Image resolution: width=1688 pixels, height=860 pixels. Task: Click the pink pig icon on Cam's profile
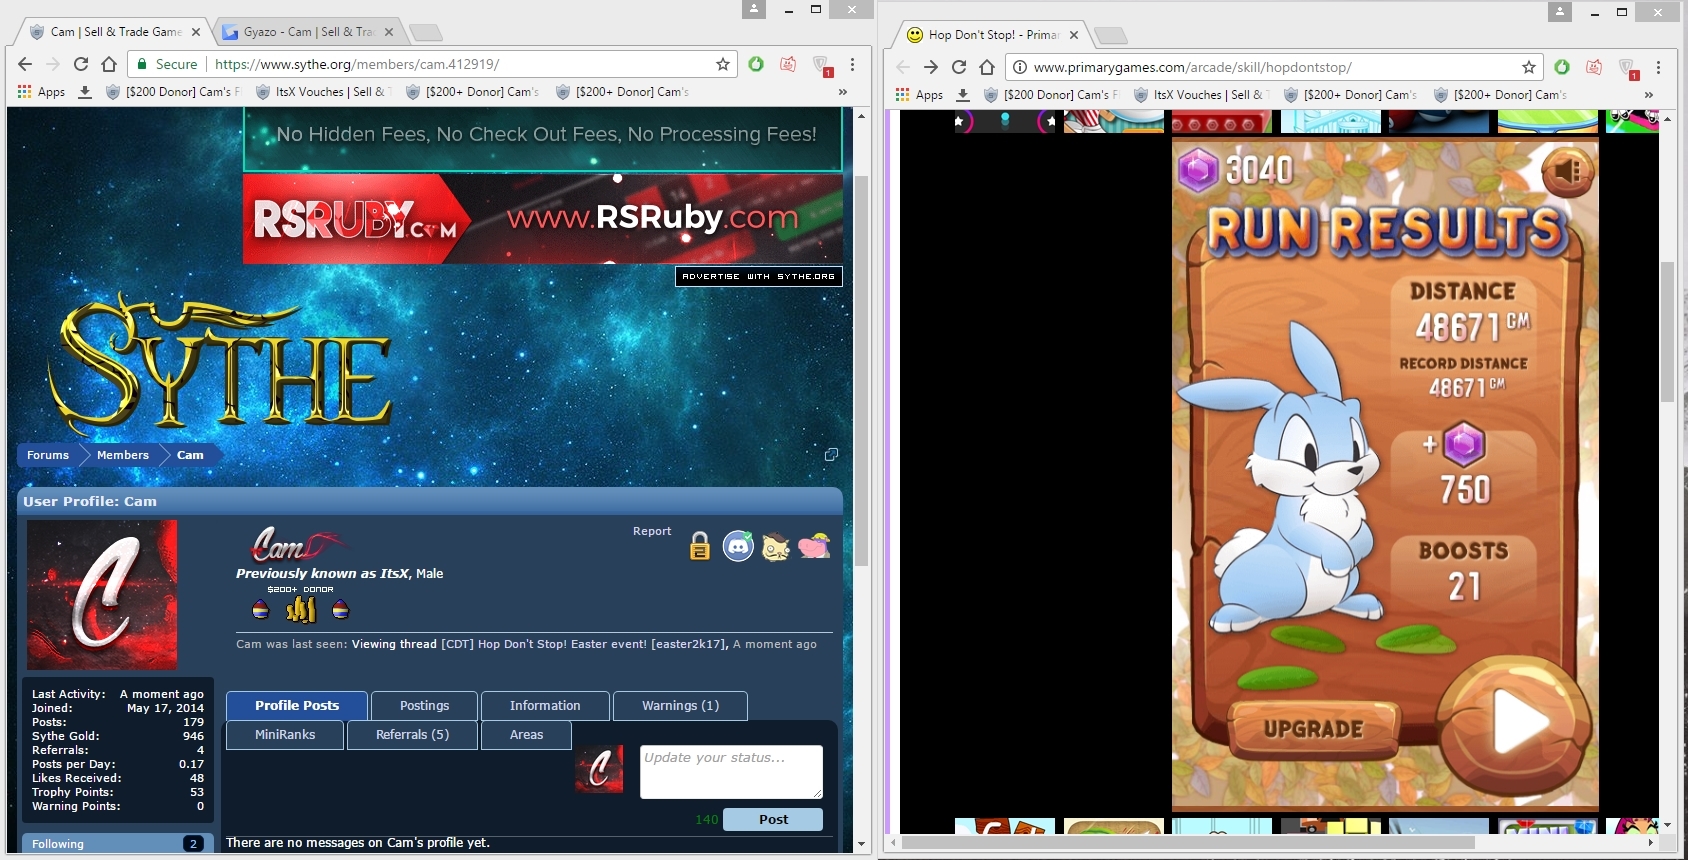click(814, 546)
